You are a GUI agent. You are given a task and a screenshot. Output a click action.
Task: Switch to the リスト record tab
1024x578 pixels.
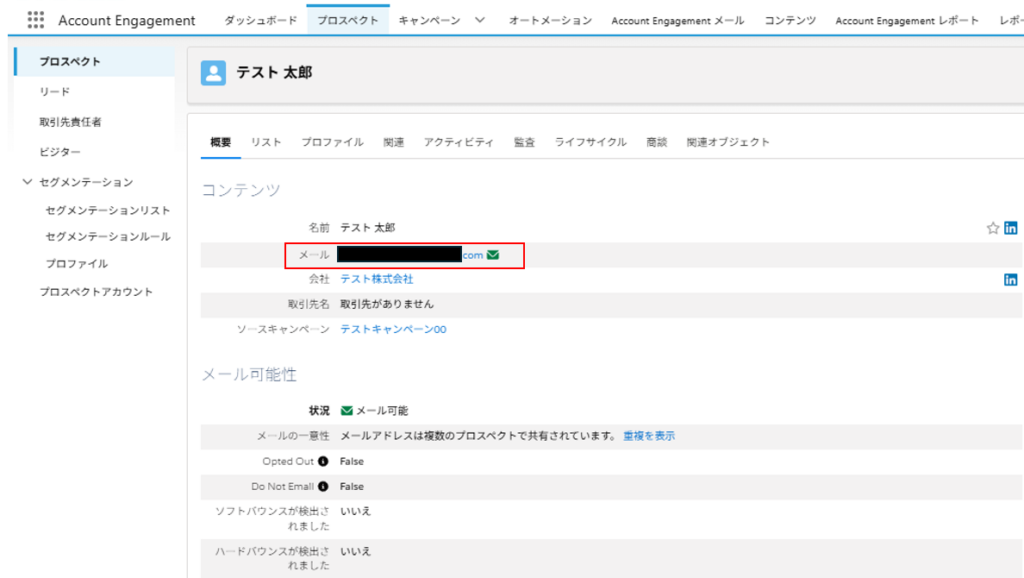[266, 142]
